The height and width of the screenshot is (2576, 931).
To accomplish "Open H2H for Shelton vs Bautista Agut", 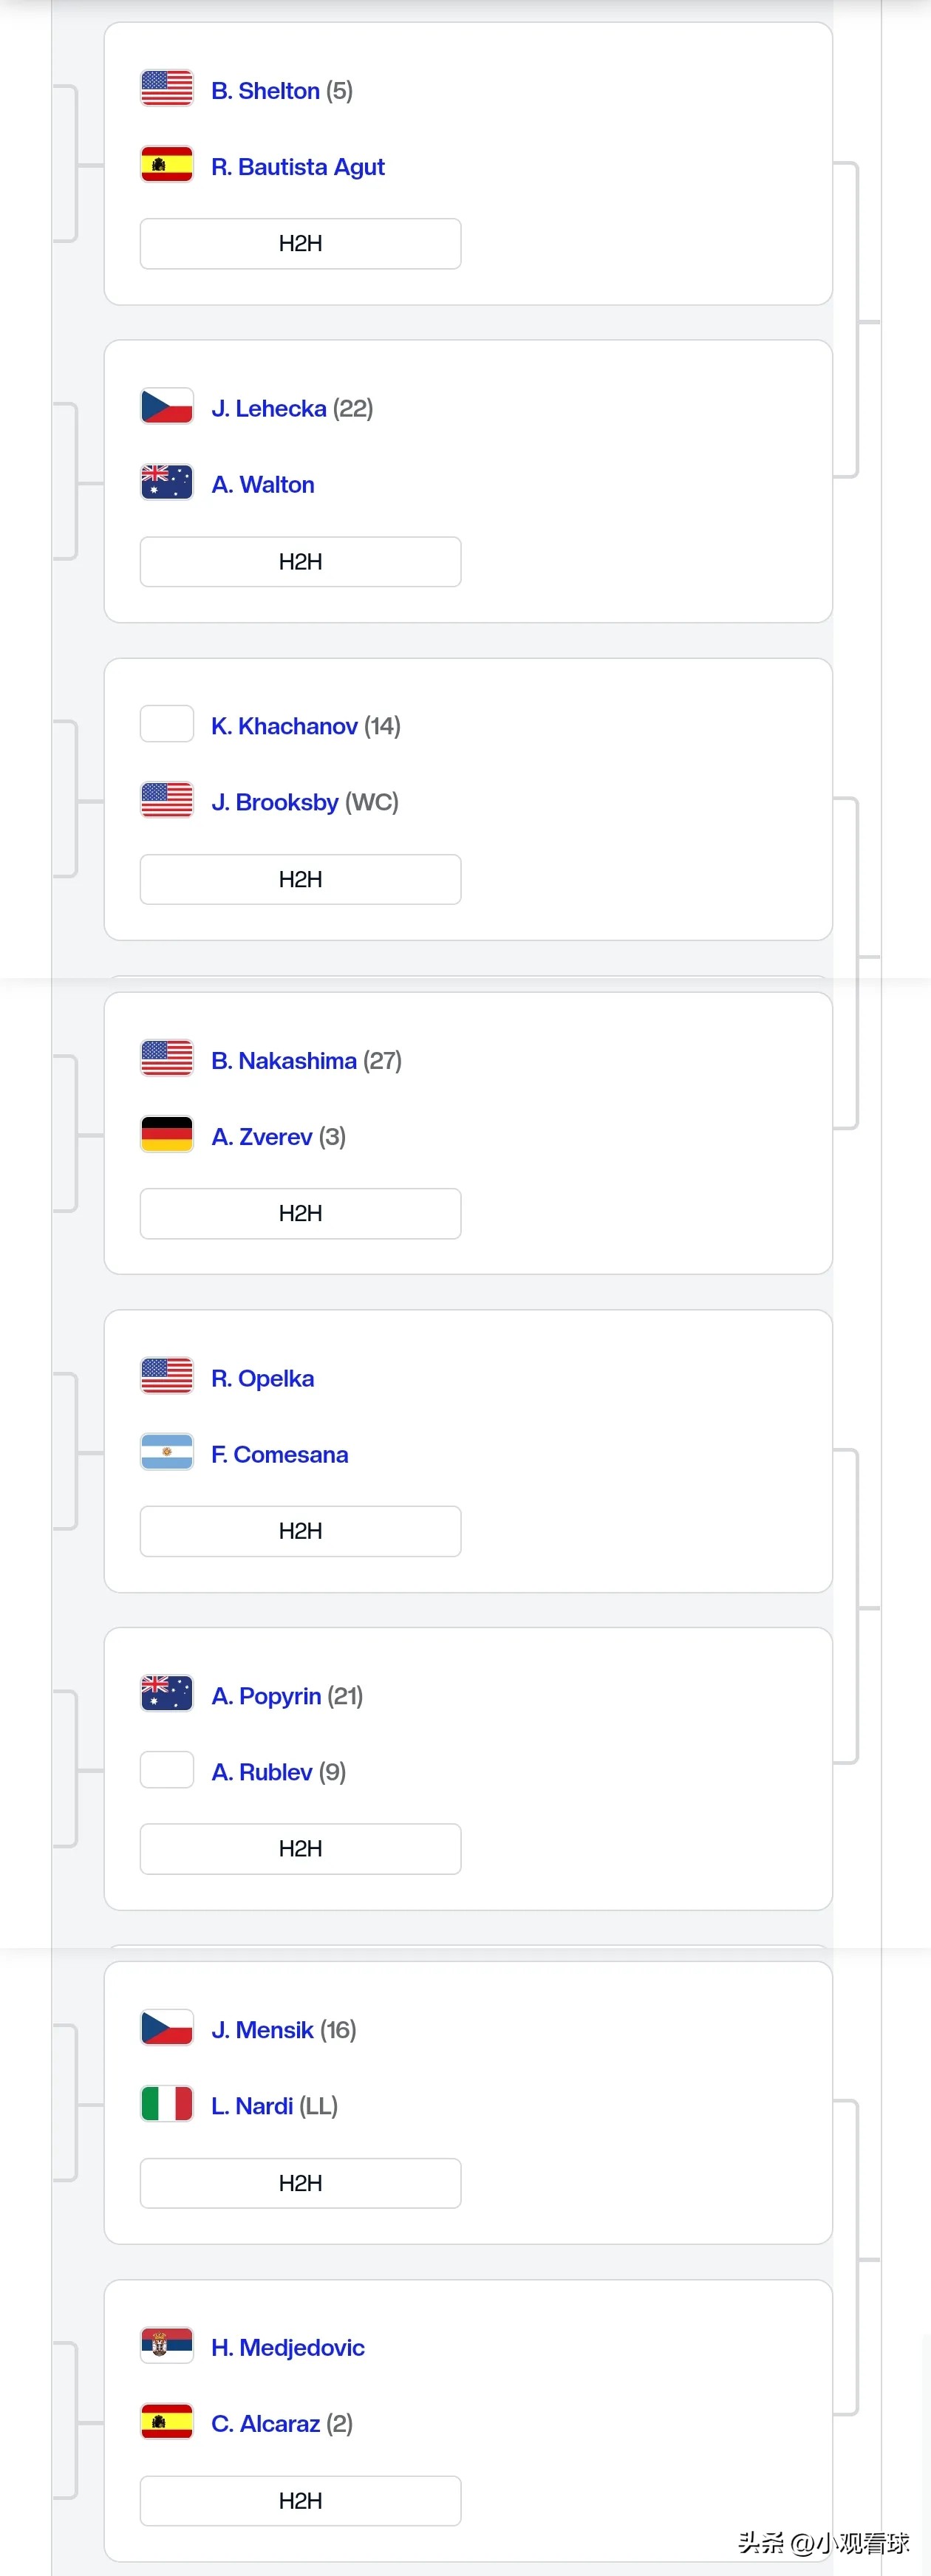I will coord(301,244).
